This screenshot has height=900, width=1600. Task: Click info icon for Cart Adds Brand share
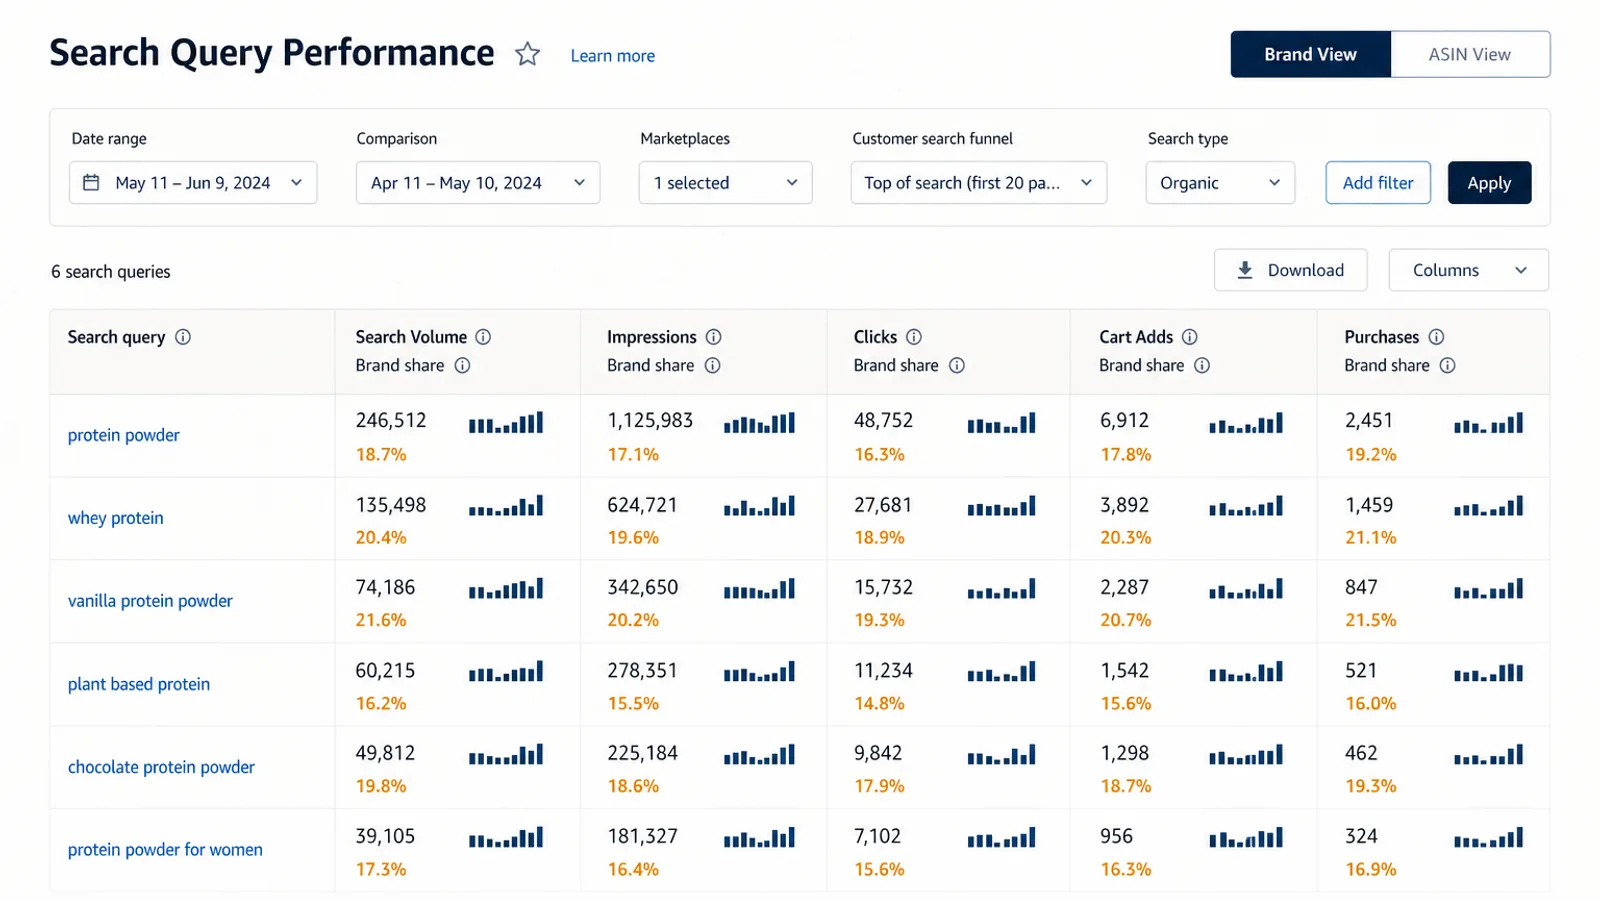[x=1202, y=365]
